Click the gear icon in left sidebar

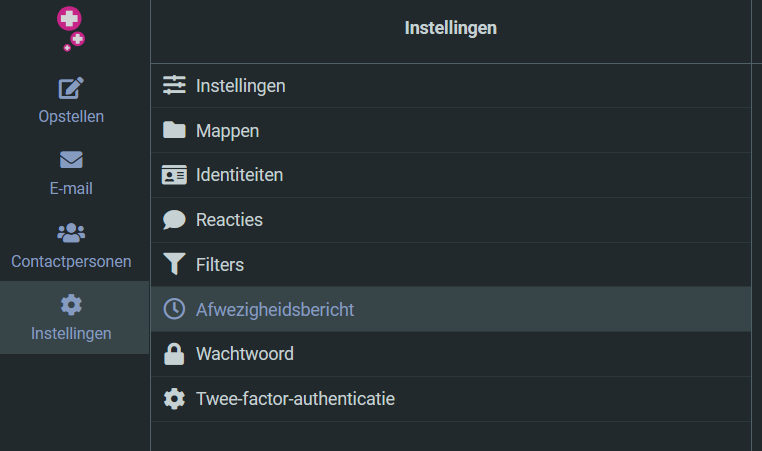(x=71, y=305)
